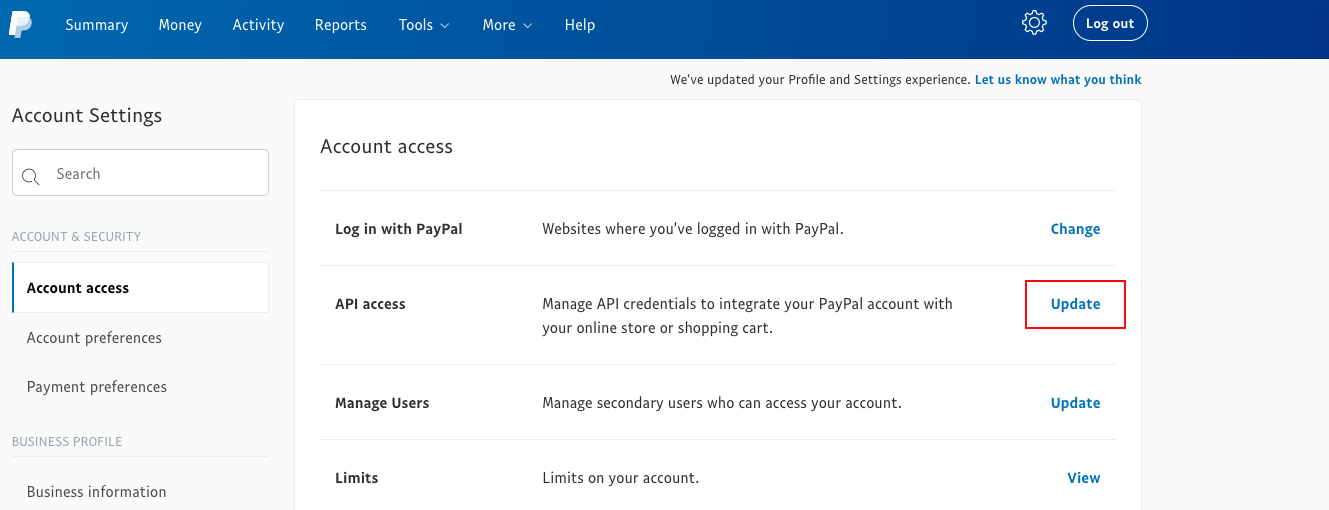Open the Help page
The width and height of the screenshot is (1329, 510).
click(580, 25)
